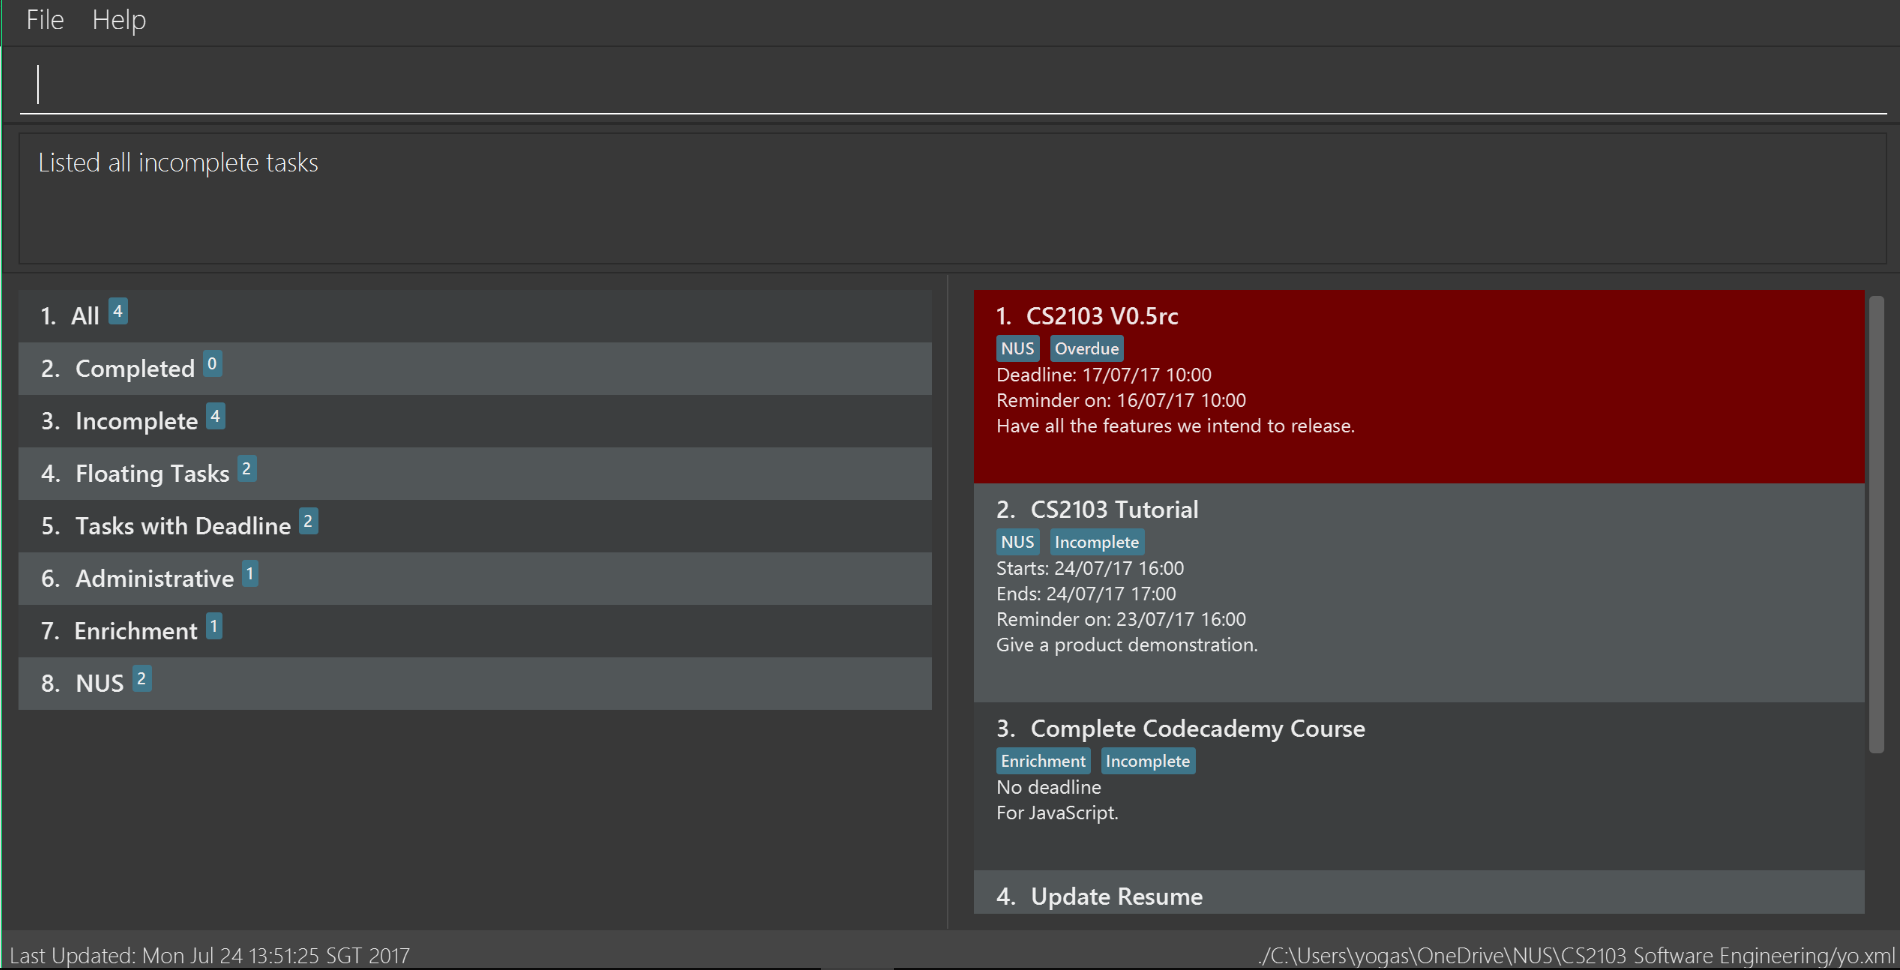Viewport: 1900px width, 970px height.
Task: Click the command input field
Action: [952, 84]
